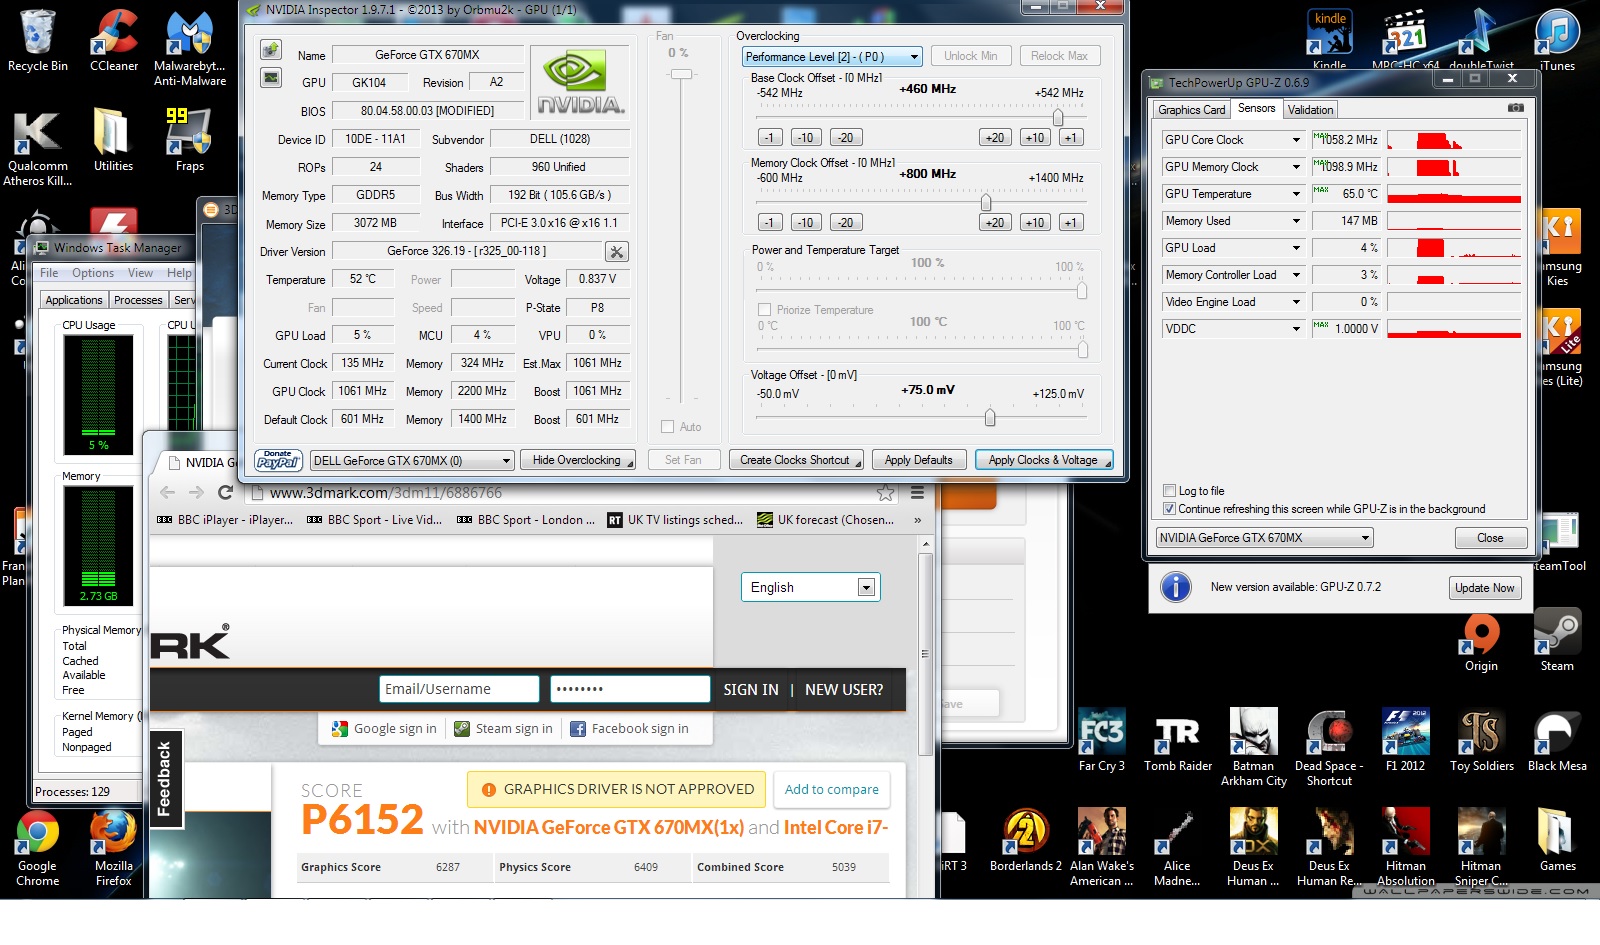Click Create Clocks Shortcut button
1600x945 pixels.
(x=796, y=460)
